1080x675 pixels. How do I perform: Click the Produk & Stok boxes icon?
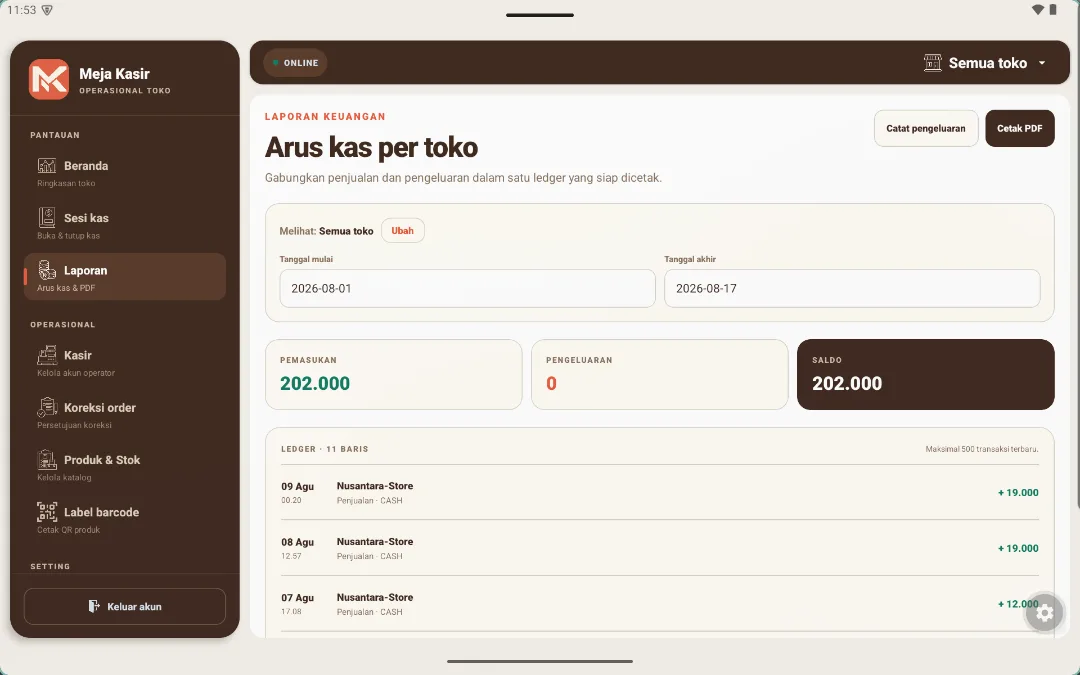point(47,459)
